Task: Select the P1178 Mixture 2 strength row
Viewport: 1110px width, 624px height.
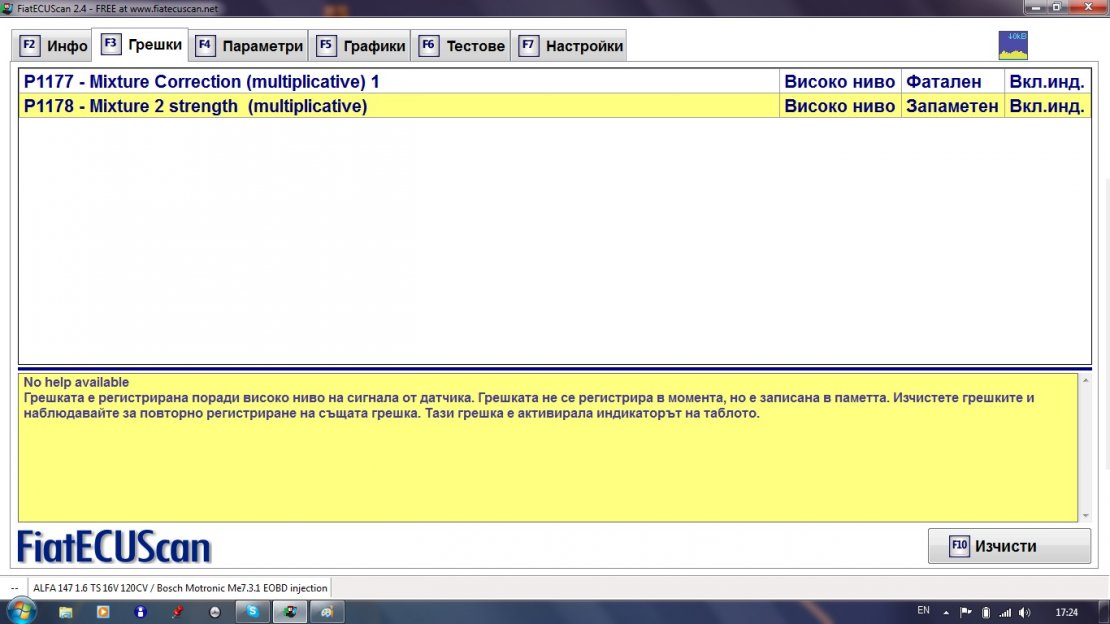Action: [x=400, y=106]
